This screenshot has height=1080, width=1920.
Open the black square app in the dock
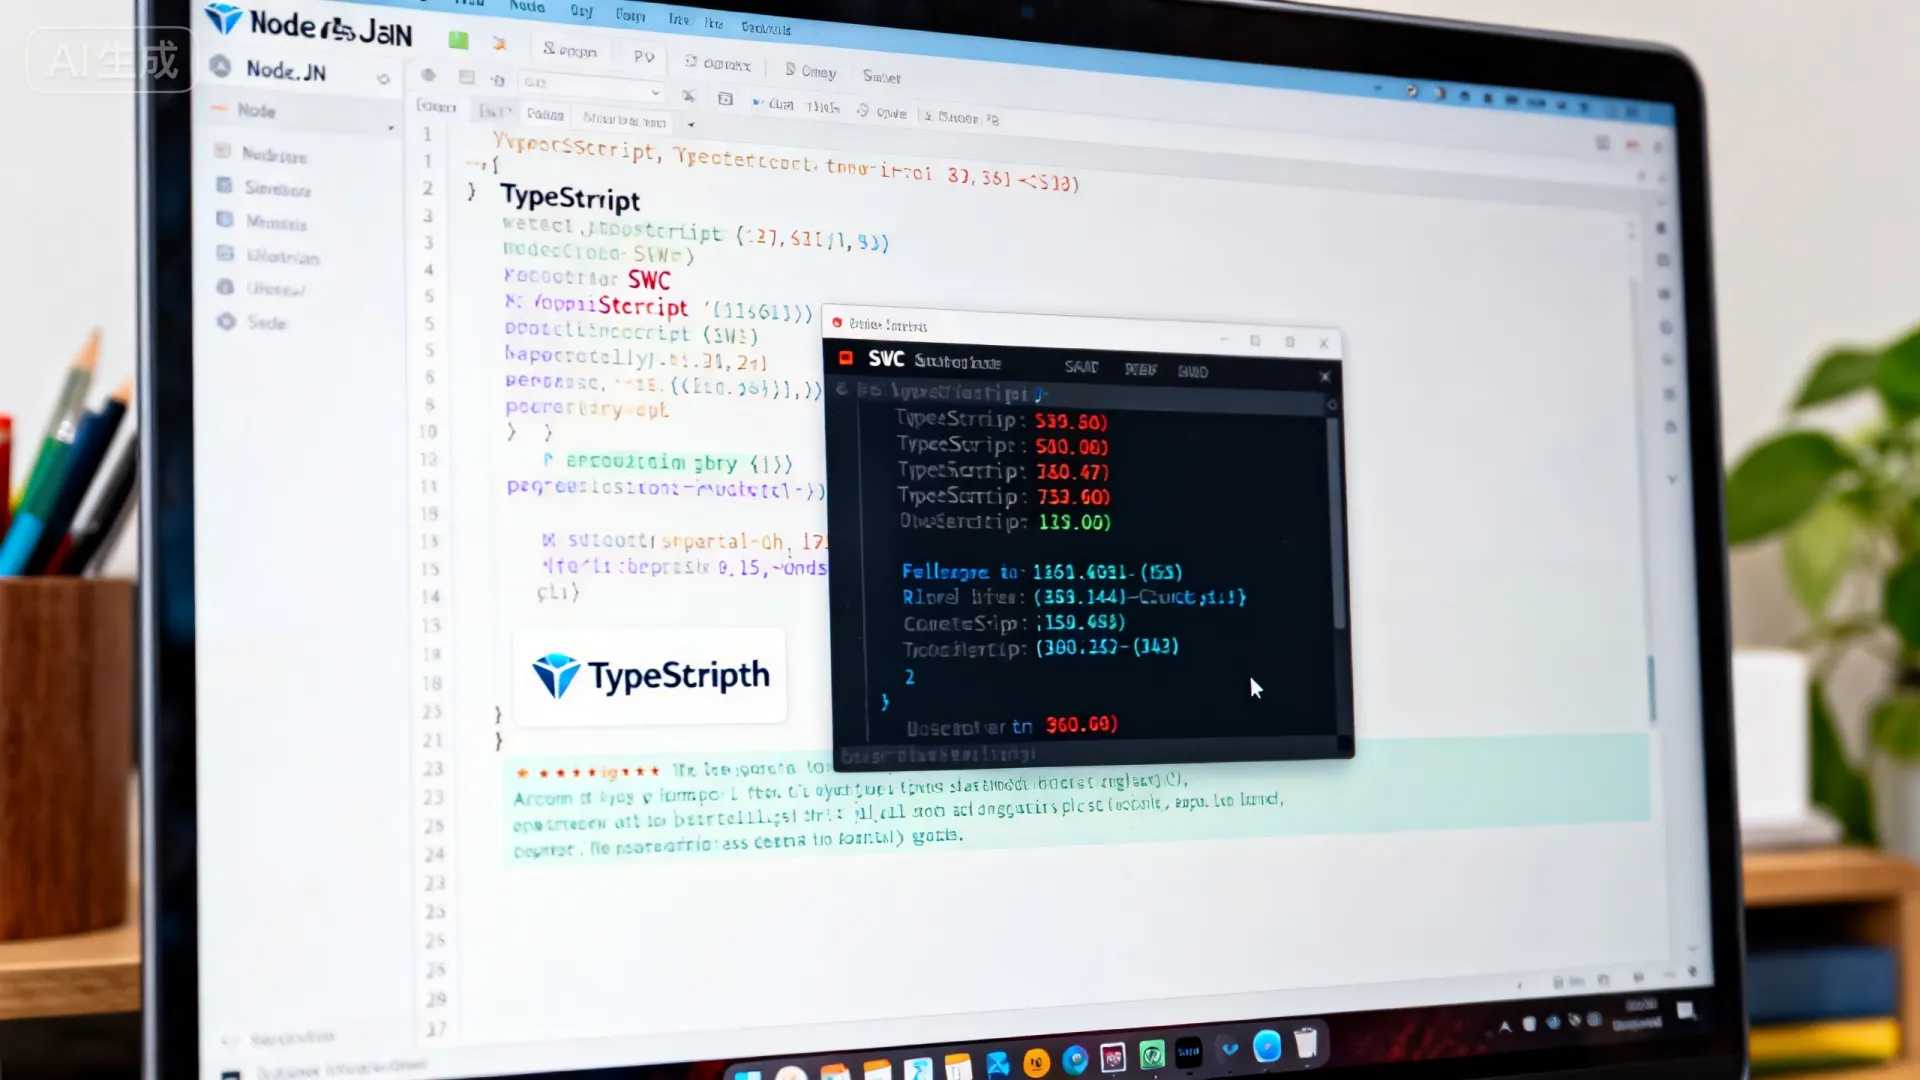point(1189,1051)
